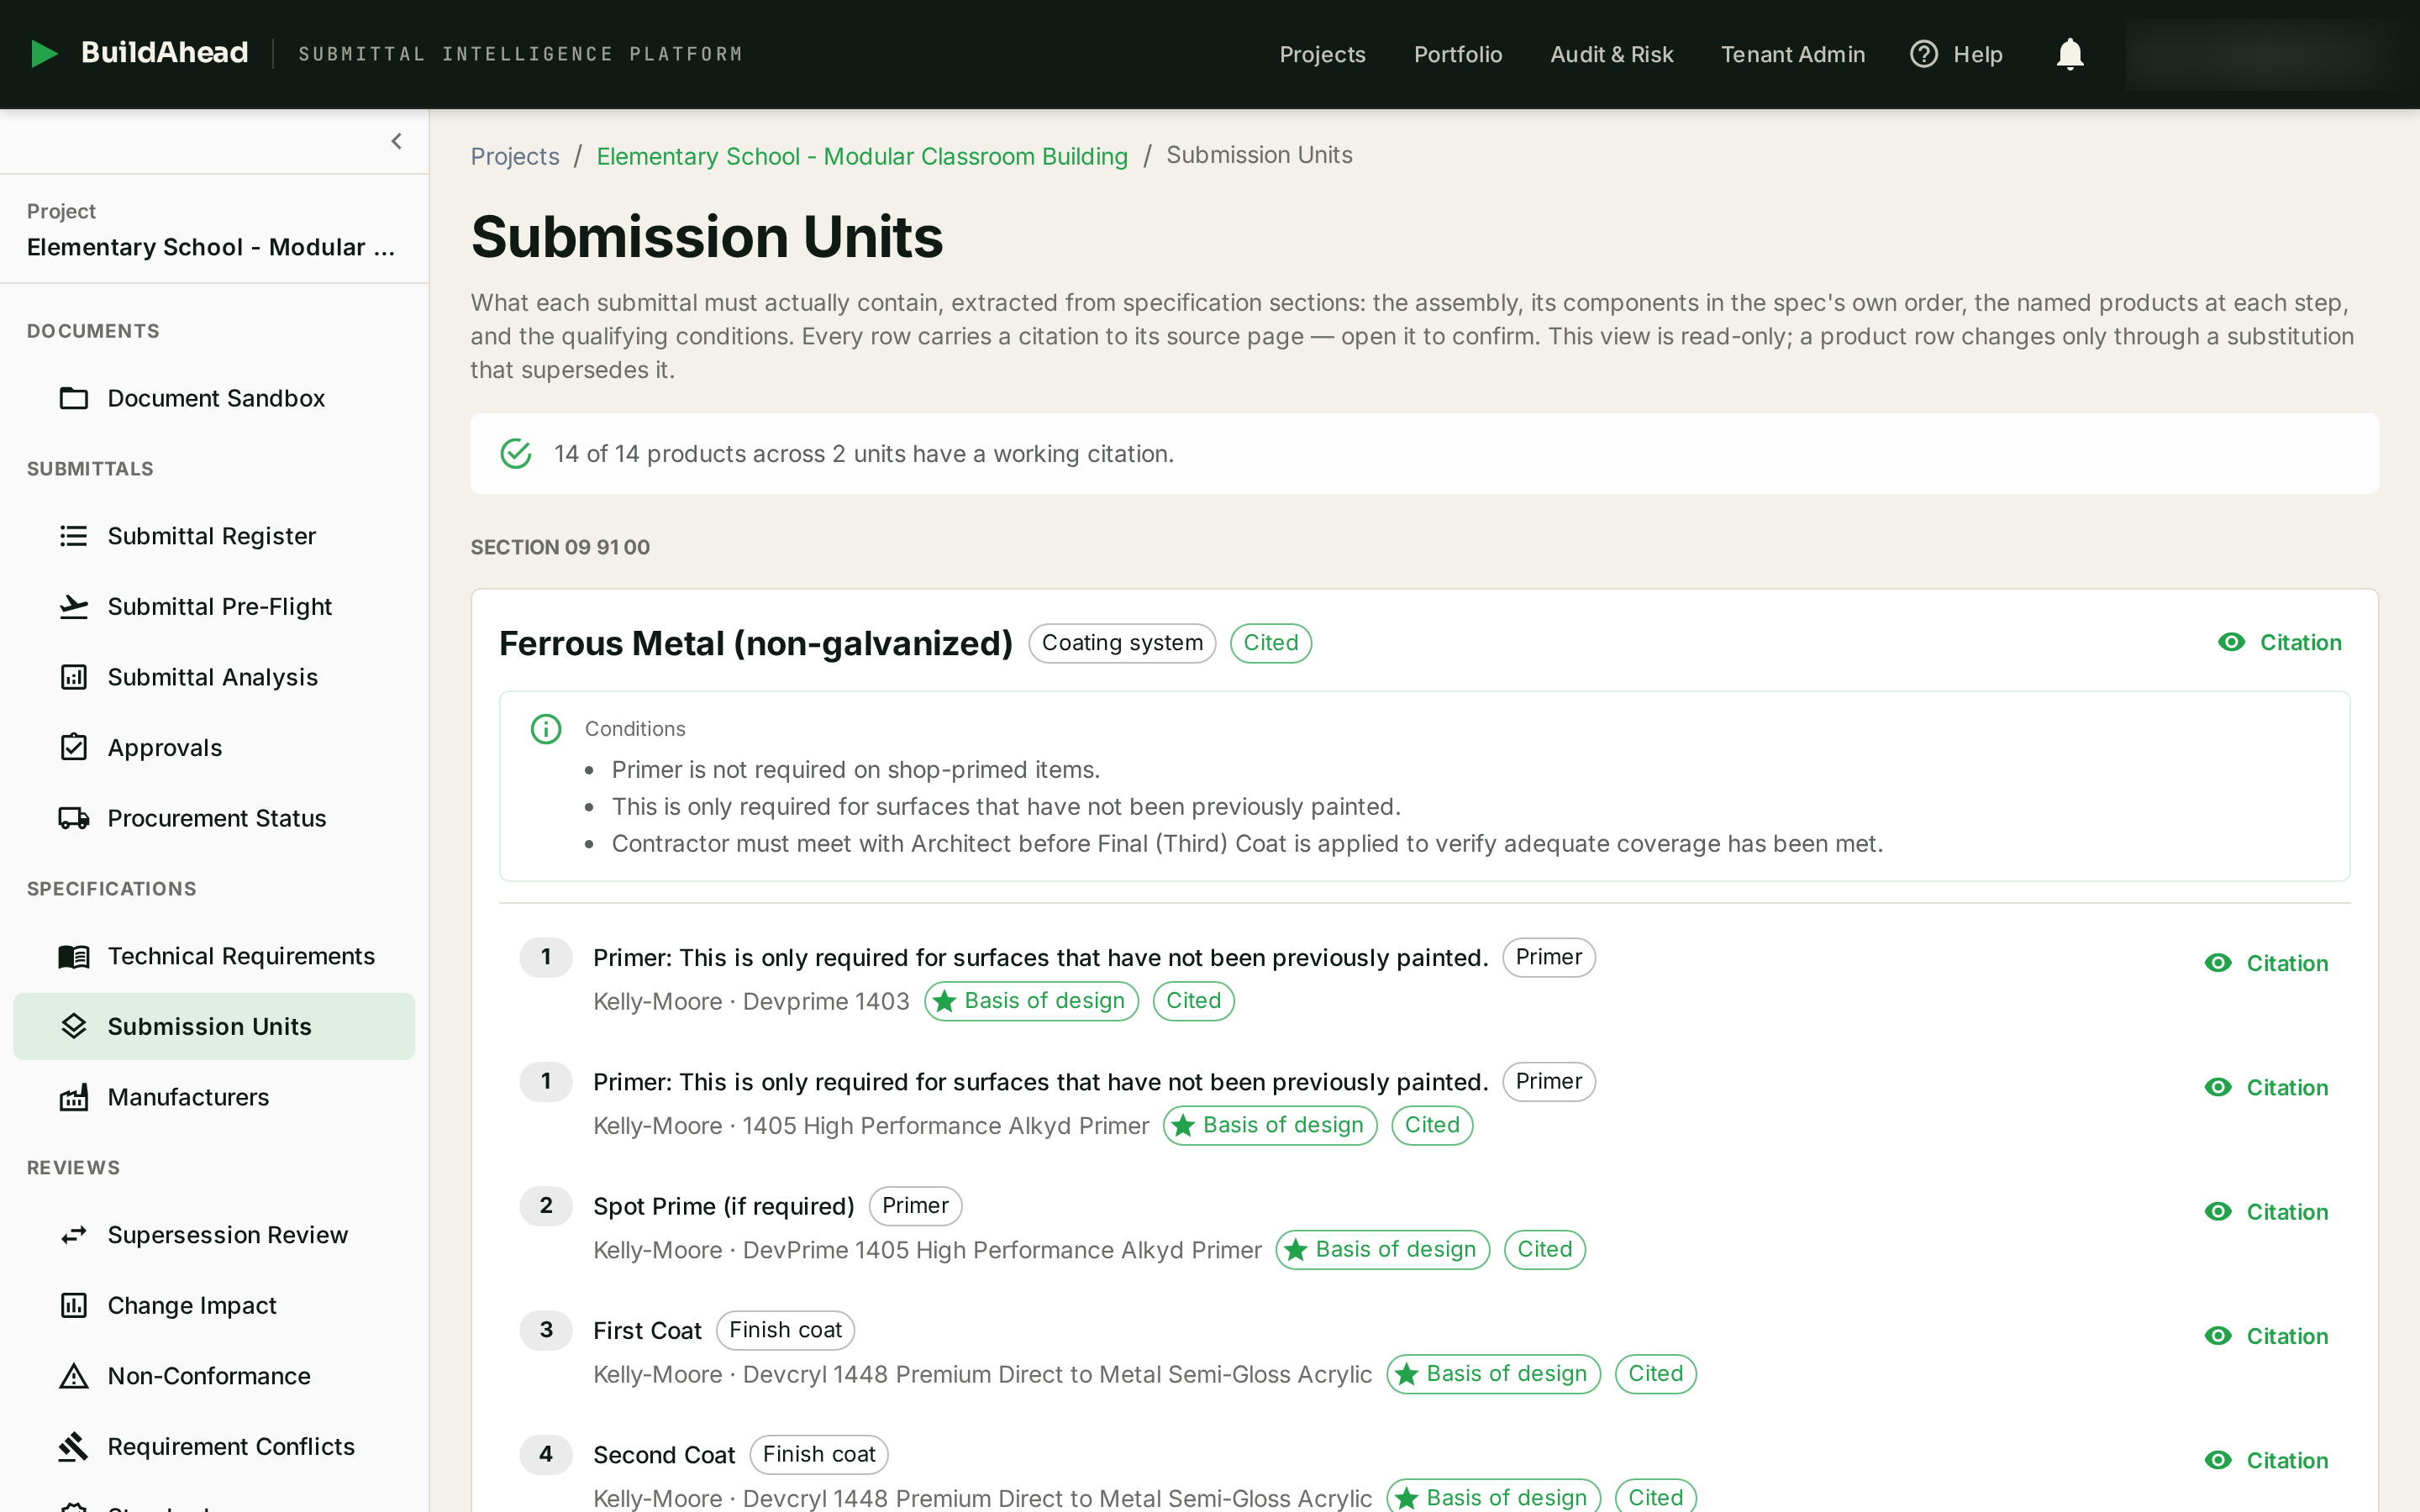Select Change Impact in the sidebar
The height and width of the screenshot is (1512, 2420).
pyautogui.click(x=214, y=1305)
